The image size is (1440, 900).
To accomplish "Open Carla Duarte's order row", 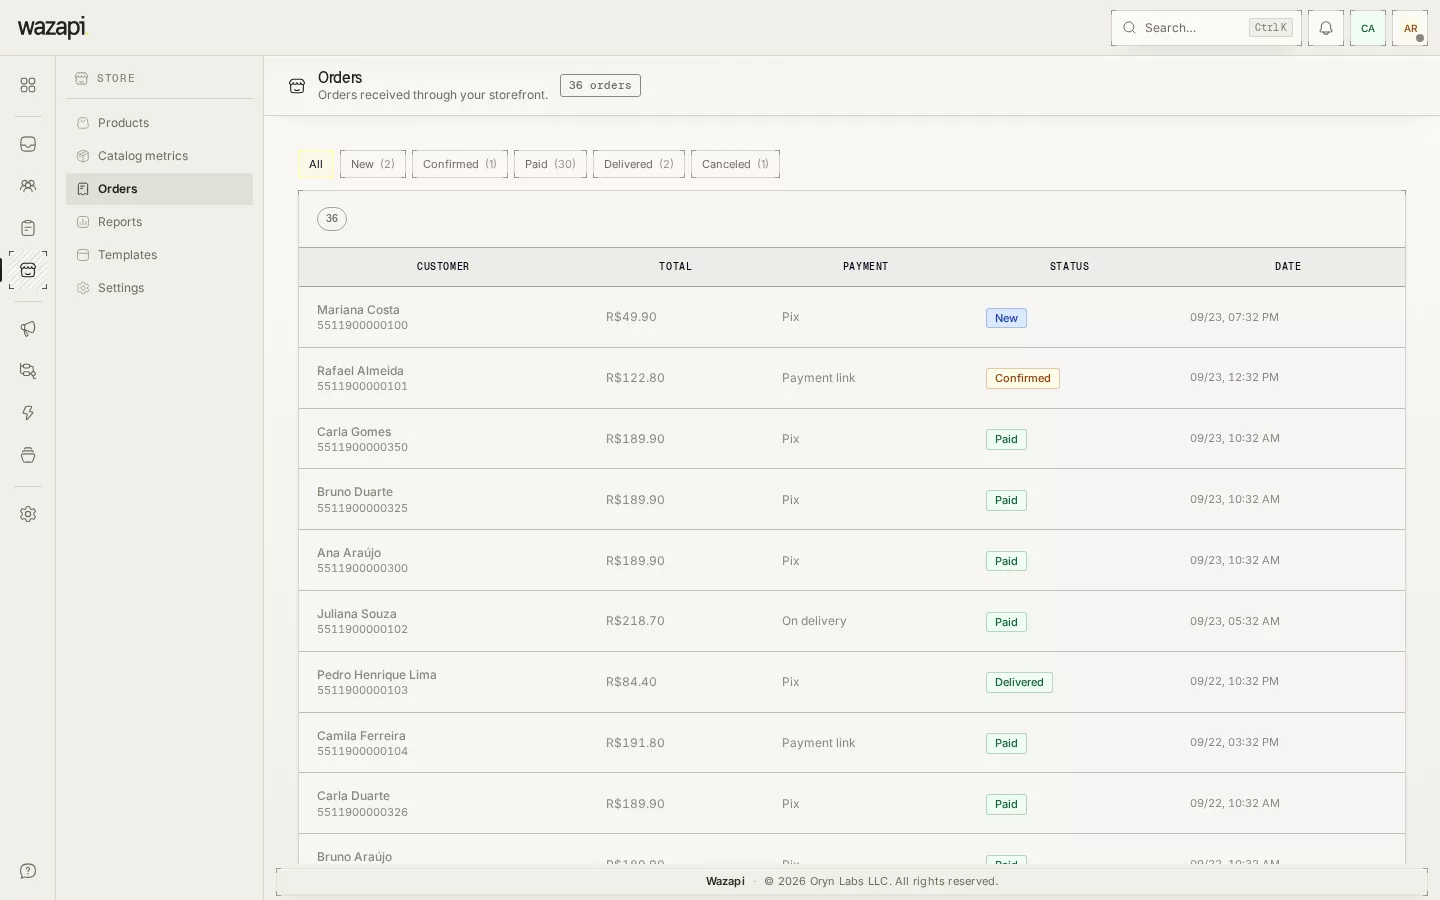I will tap(852, 804).
